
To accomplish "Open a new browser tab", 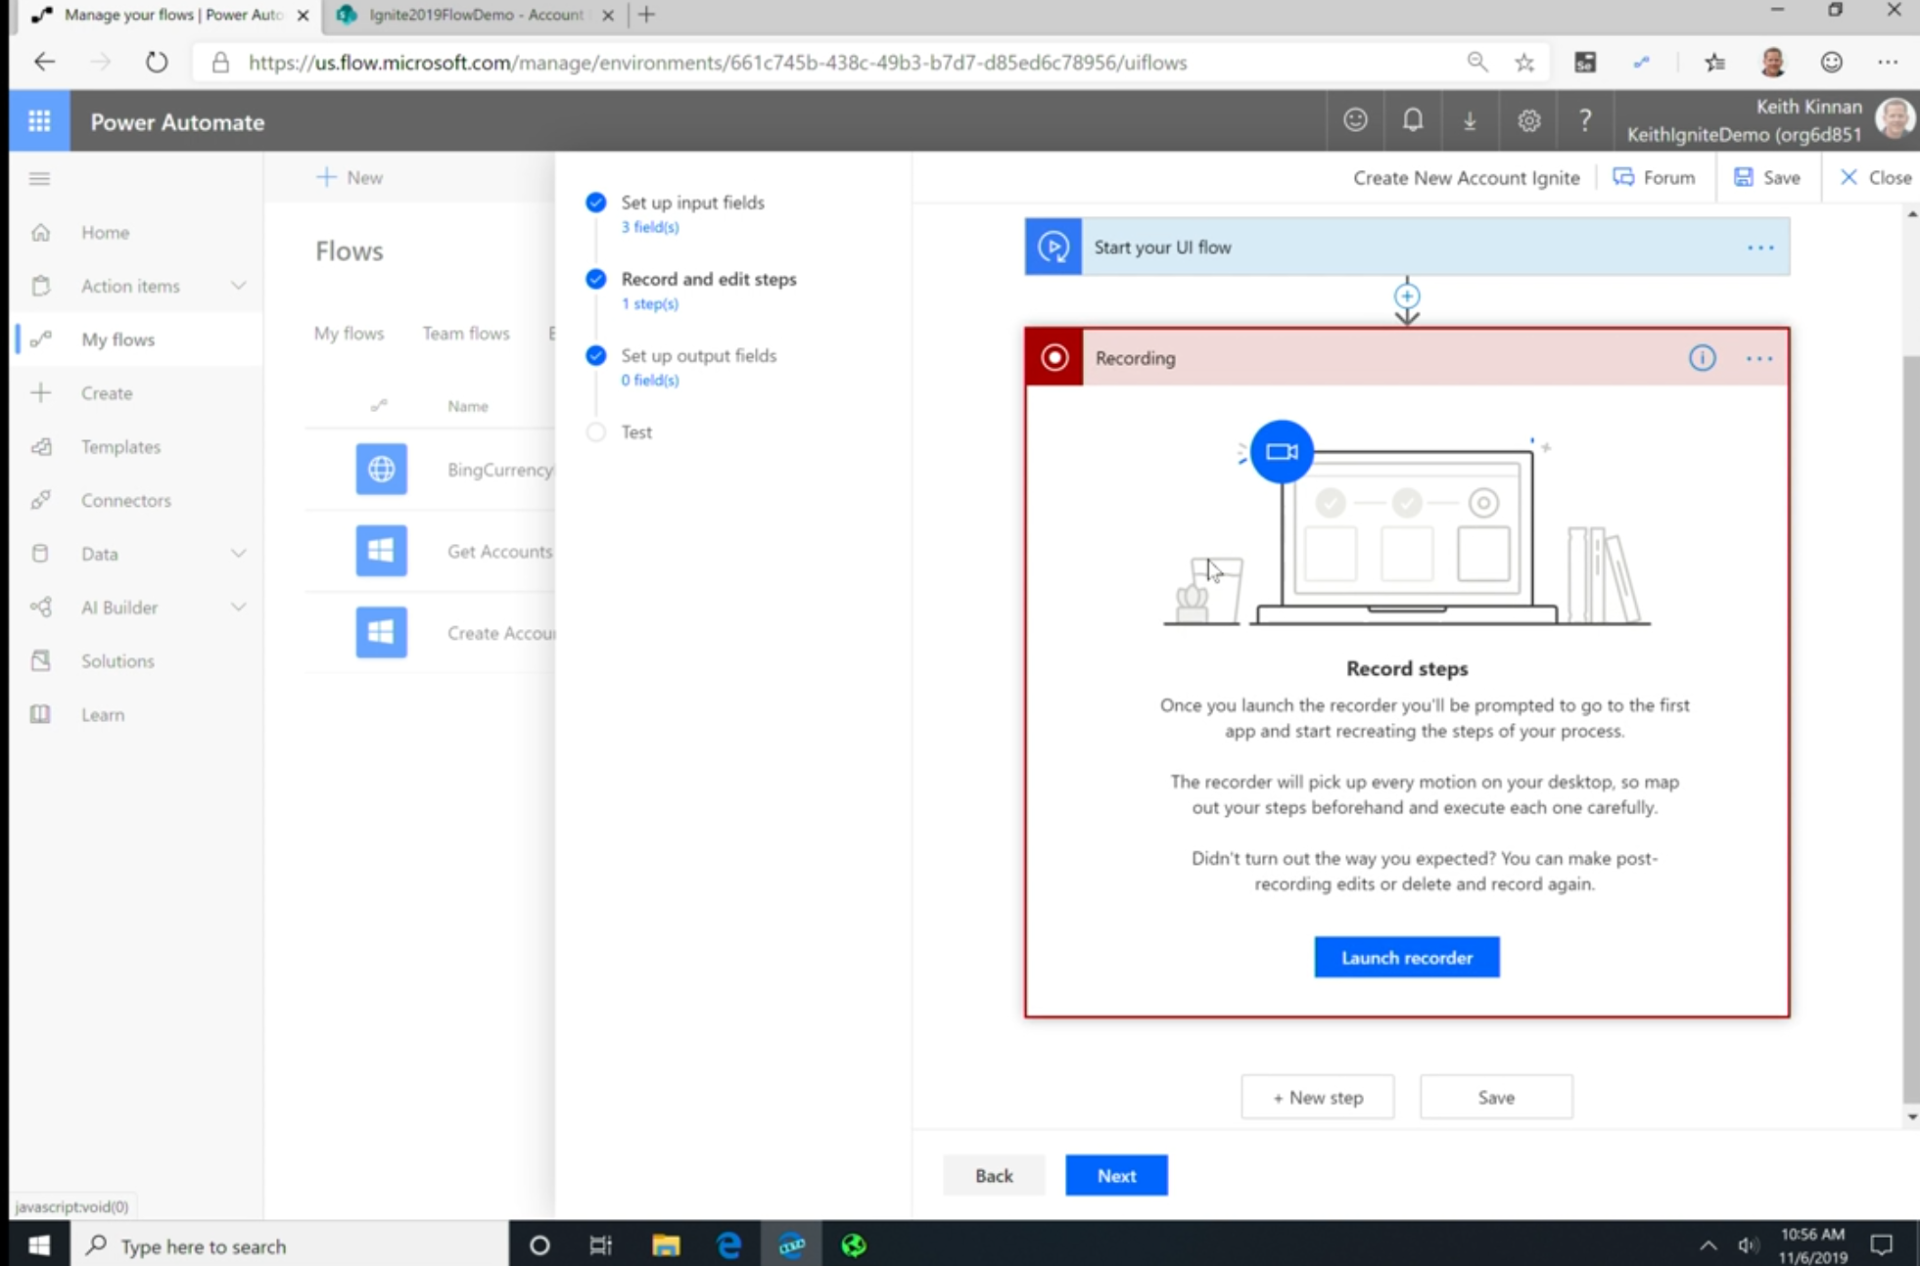I will point(646,15).
